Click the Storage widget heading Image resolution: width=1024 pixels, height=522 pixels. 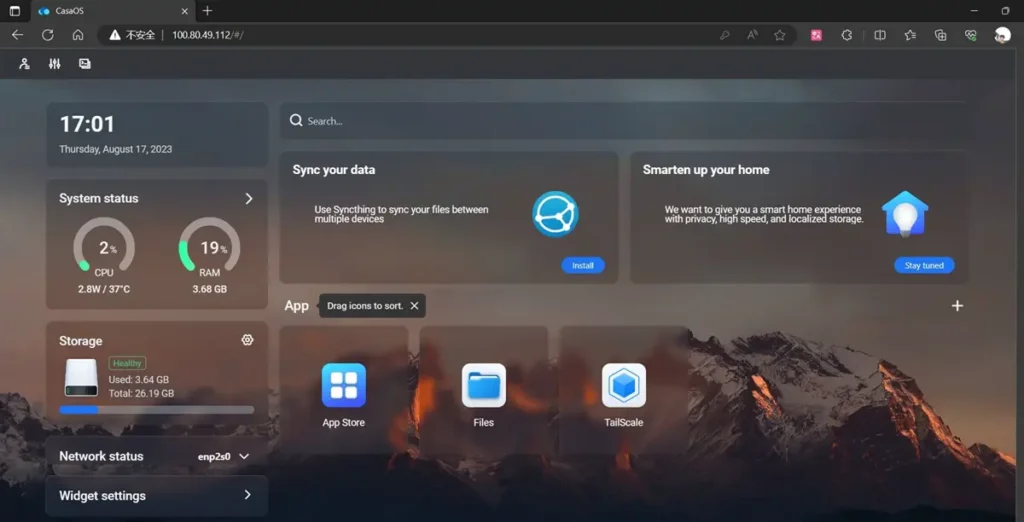pos(81,341)
